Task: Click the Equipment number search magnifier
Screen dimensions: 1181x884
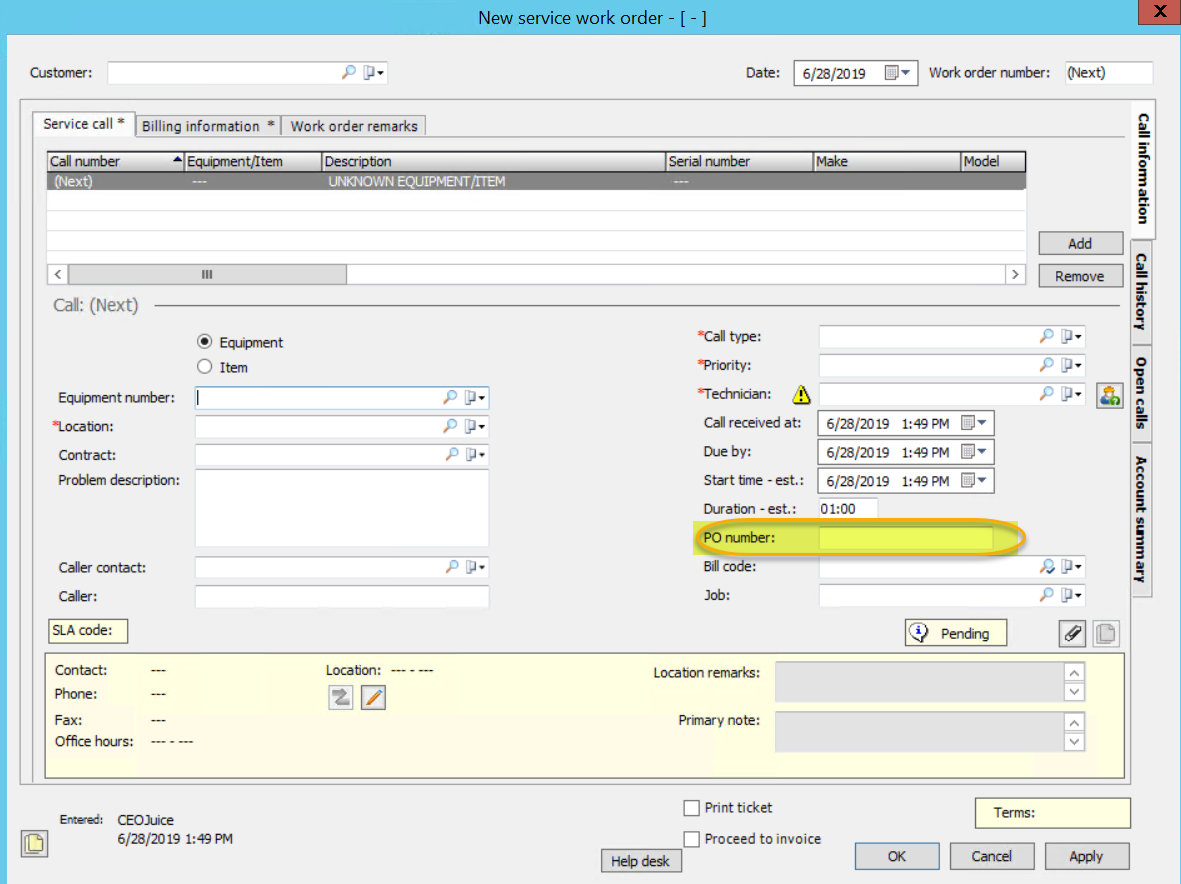Action: (450, 397)
